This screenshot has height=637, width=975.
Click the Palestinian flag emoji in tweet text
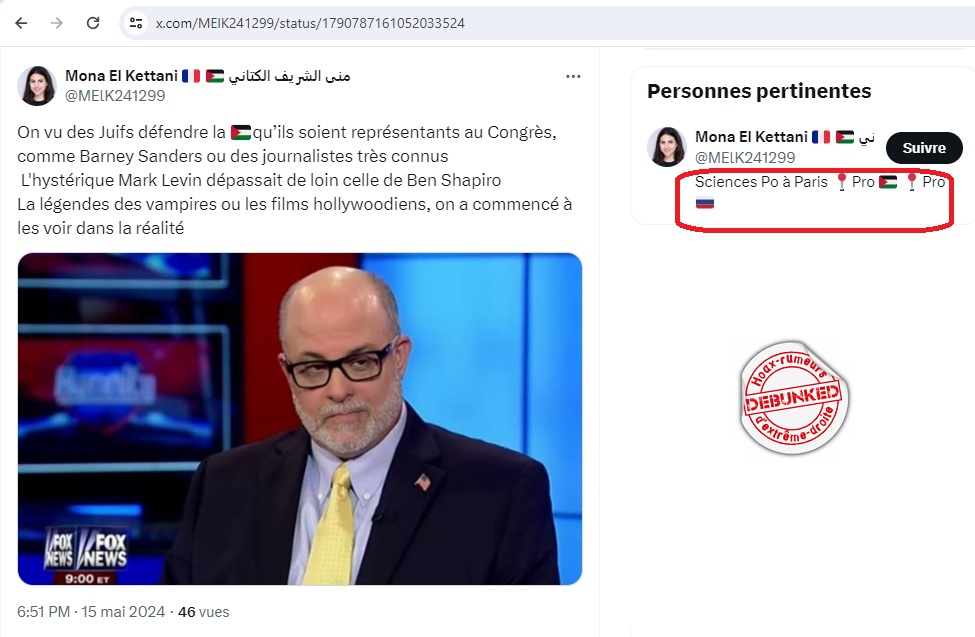click(241, 133)
